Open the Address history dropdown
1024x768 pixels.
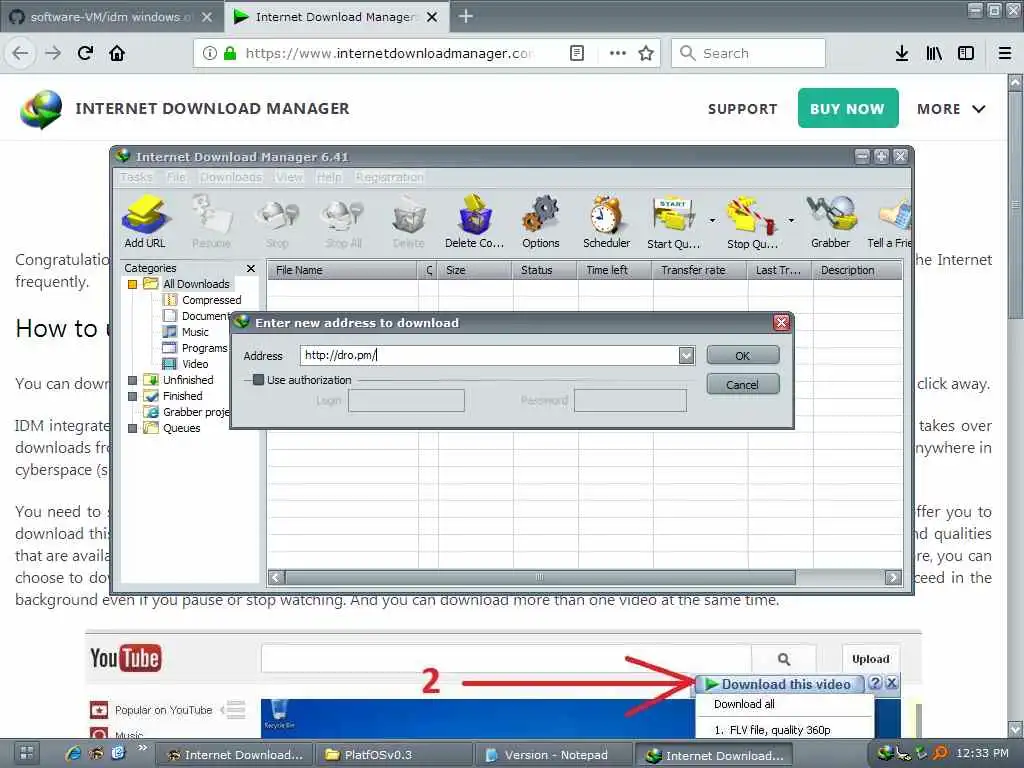686,355
